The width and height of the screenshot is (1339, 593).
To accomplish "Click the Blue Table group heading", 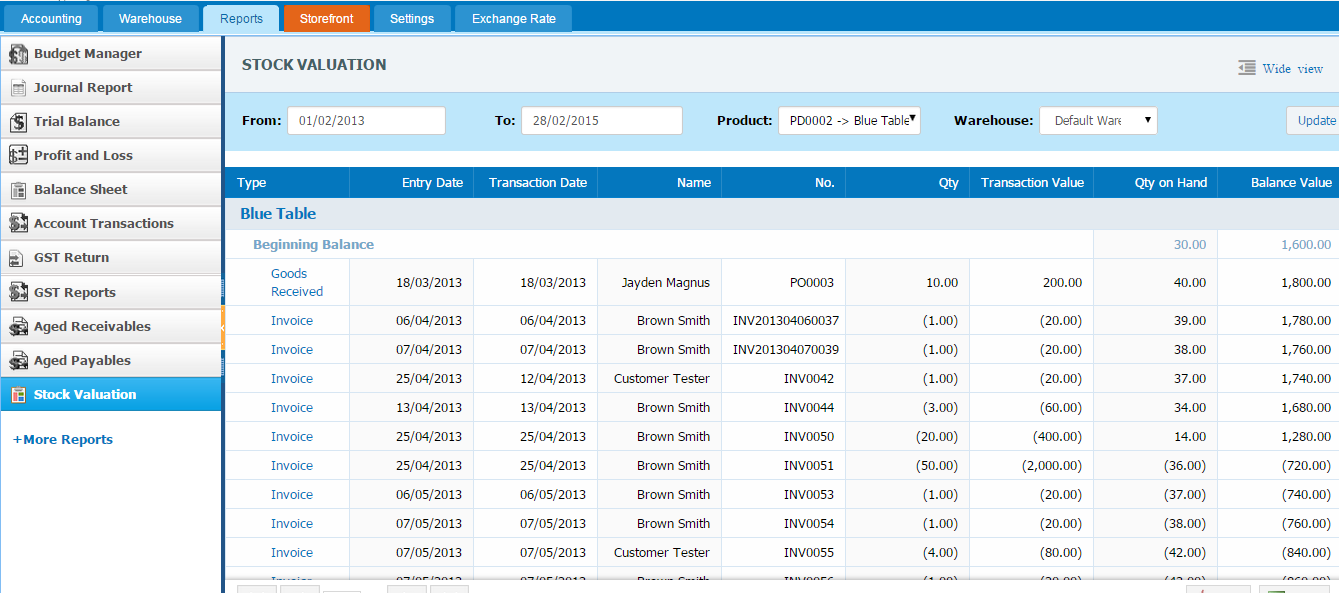I will (278, 214).
